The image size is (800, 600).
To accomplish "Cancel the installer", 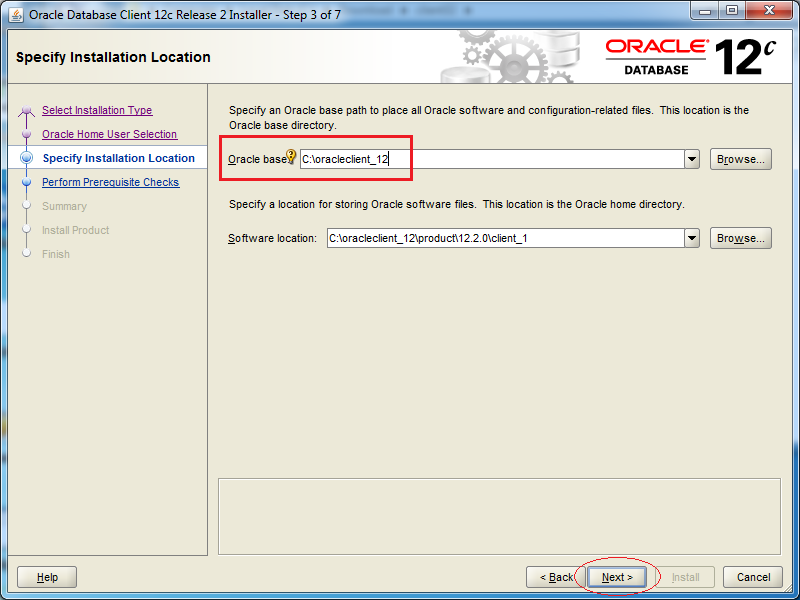I will pyautogui.click(x=753, y=577).
